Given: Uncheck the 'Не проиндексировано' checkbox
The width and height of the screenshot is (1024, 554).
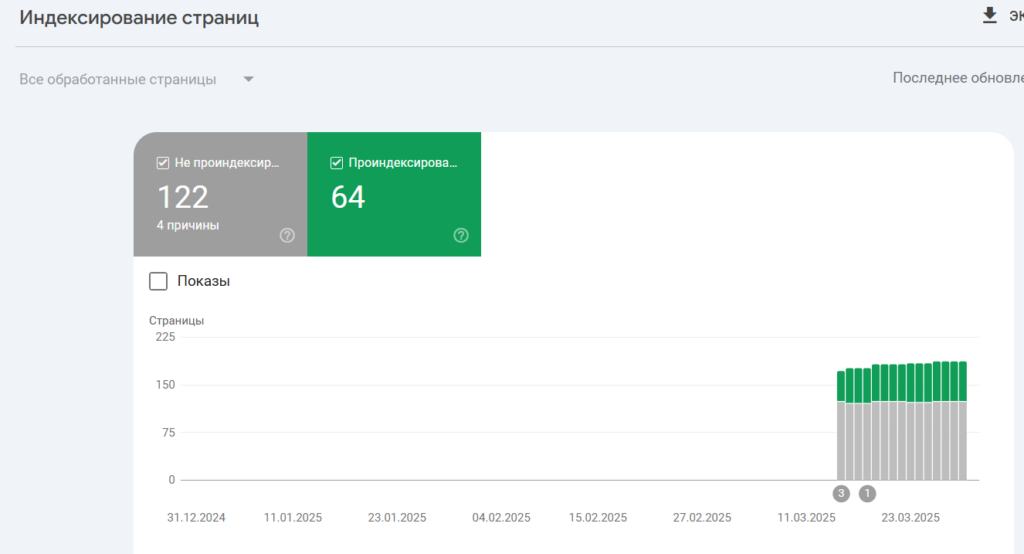Looking at the screenshot, I should point(163,163).
